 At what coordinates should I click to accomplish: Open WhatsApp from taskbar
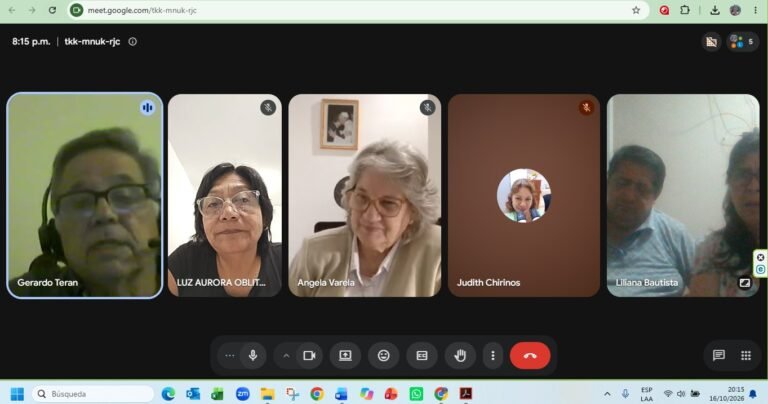point(416,394)
